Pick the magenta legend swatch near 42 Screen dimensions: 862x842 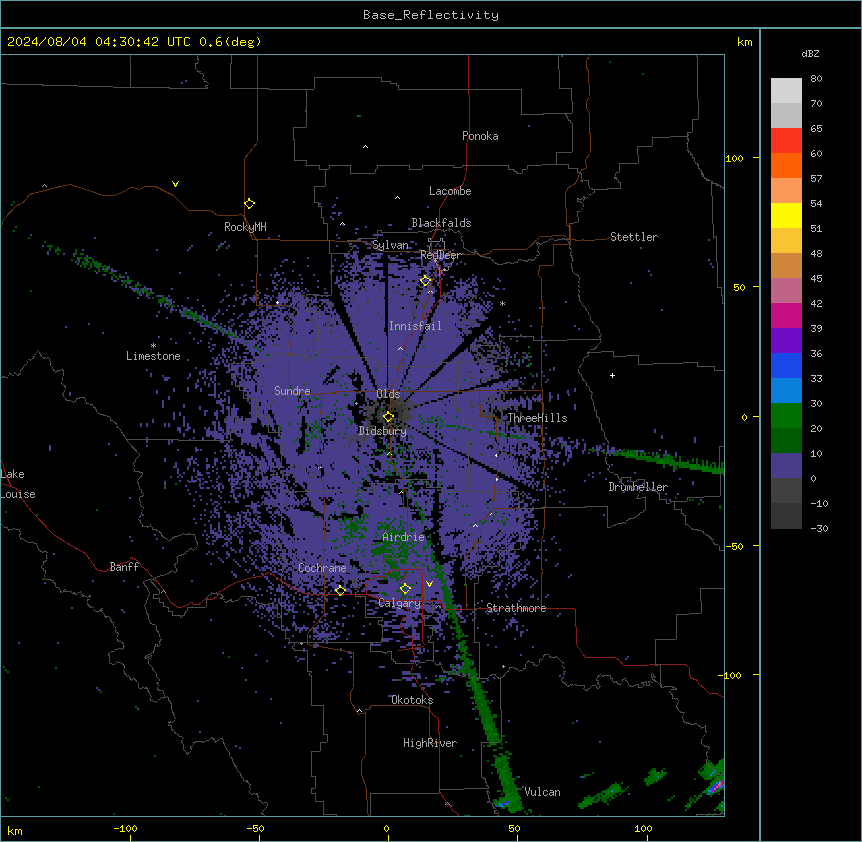click(x=786, y=315)
